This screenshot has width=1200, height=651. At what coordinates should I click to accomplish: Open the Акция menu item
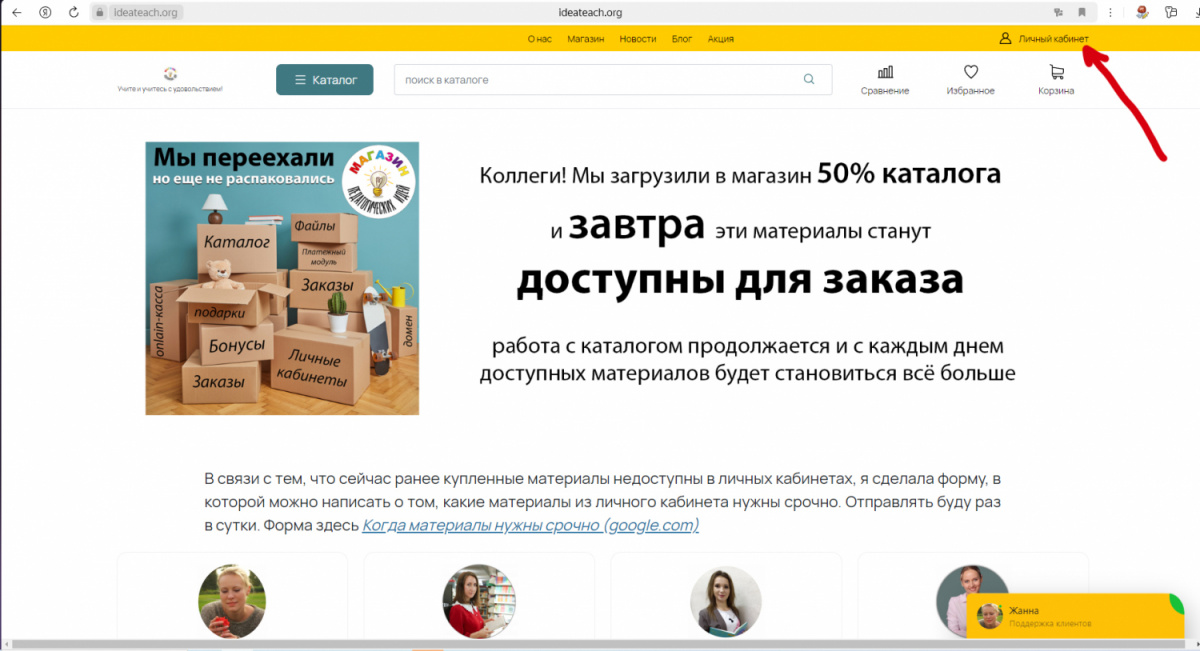(x=720, y=39)
